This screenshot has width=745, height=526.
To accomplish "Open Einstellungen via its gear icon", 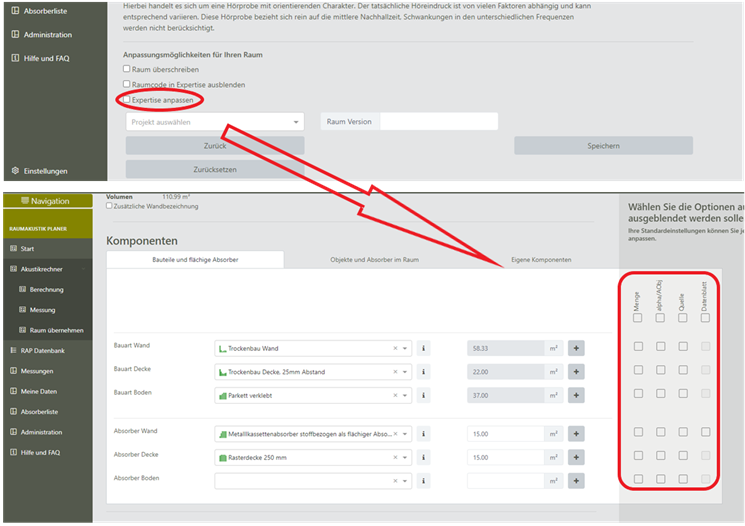I will [x=15, y=171].
